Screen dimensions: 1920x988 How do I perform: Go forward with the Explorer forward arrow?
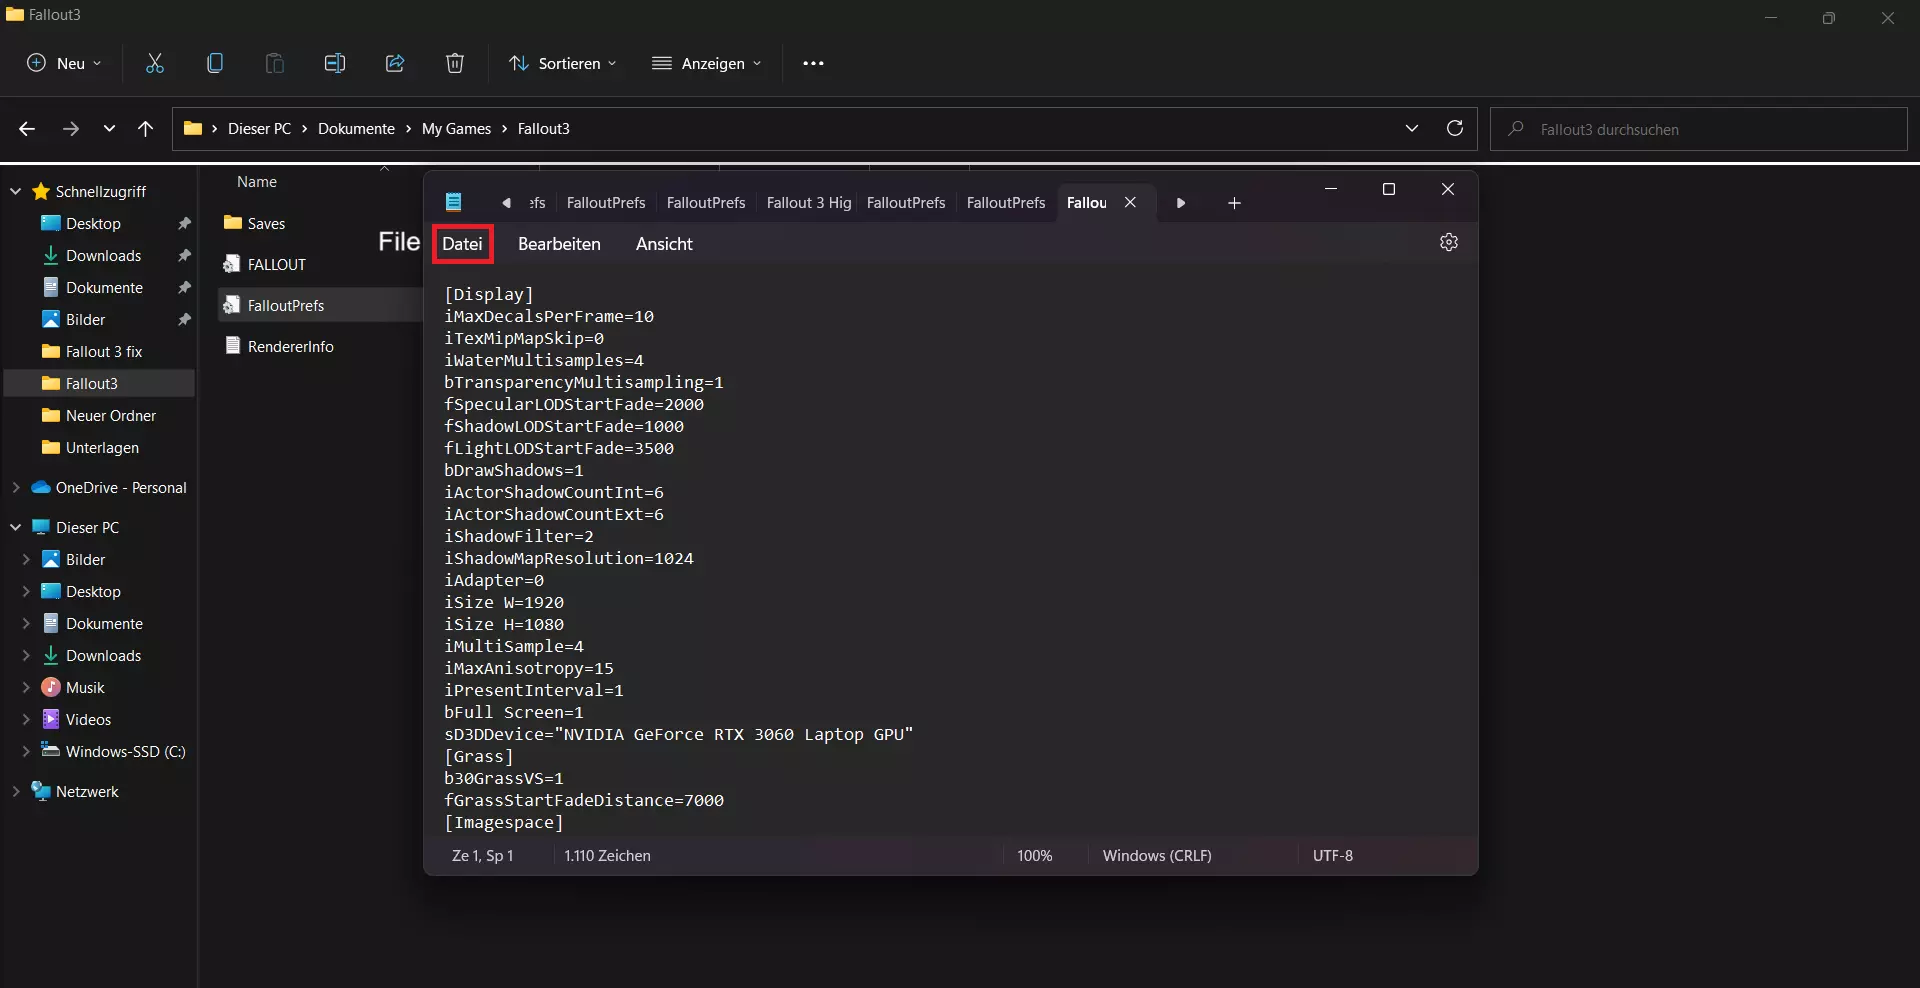point(70,129)
